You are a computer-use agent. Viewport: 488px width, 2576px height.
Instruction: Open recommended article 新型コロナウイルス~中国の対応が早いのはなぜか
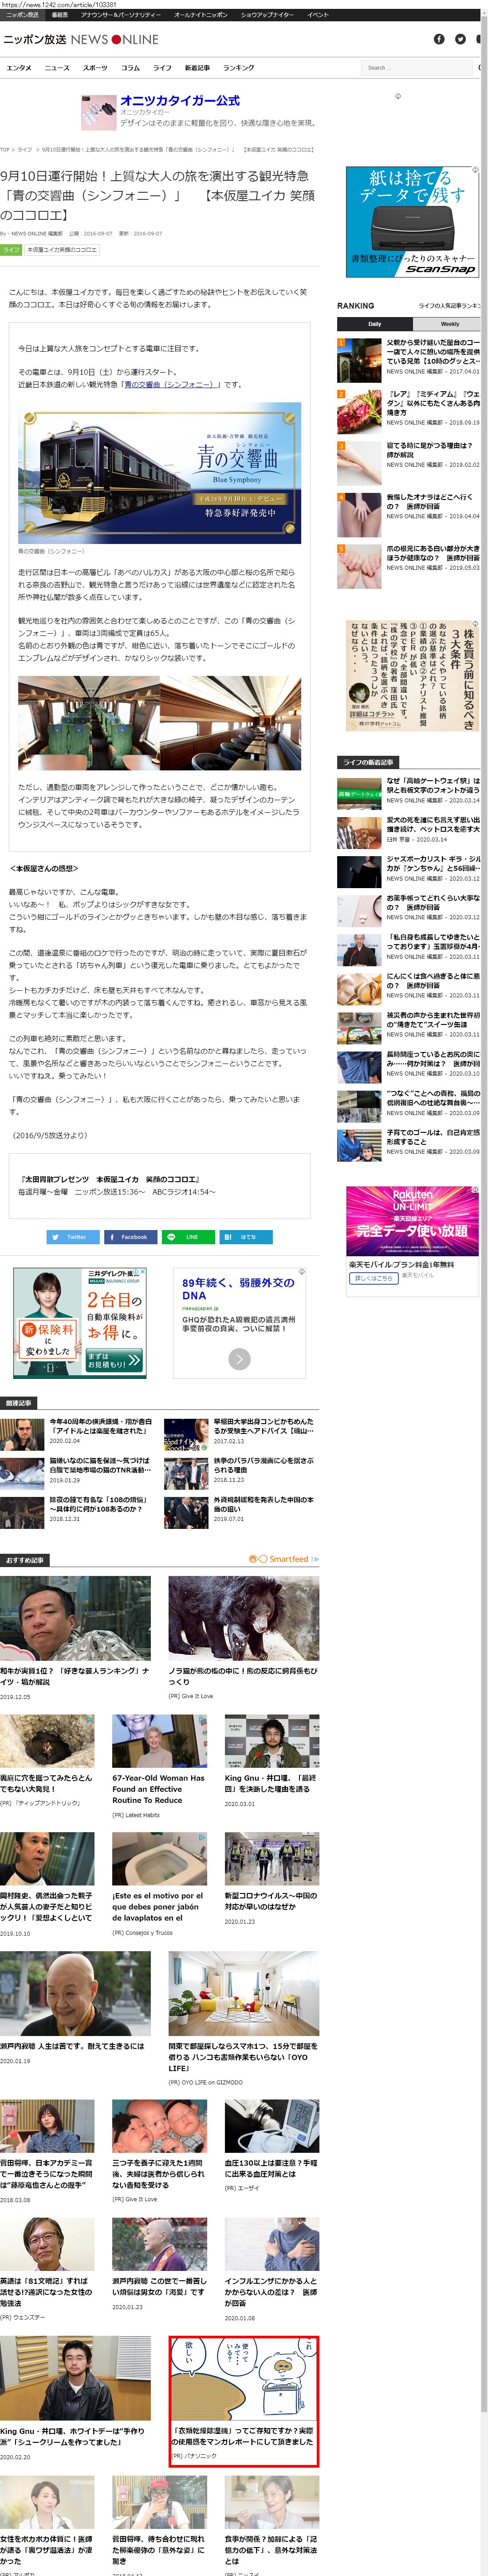(x=271, y=1900)
